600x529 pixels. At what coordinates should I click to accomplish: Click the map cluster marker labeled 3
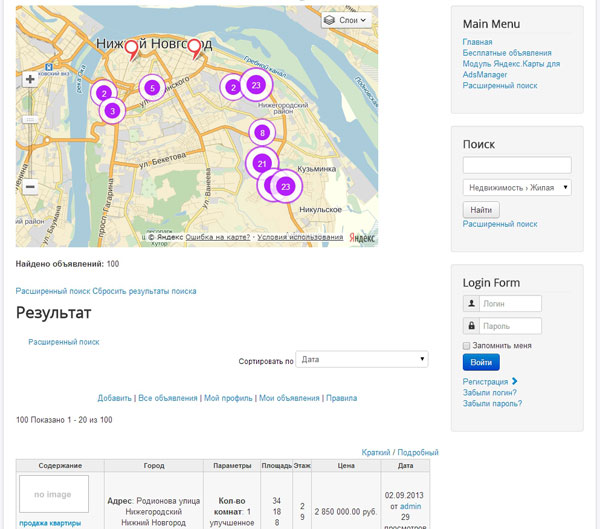[x=112, y=110]
